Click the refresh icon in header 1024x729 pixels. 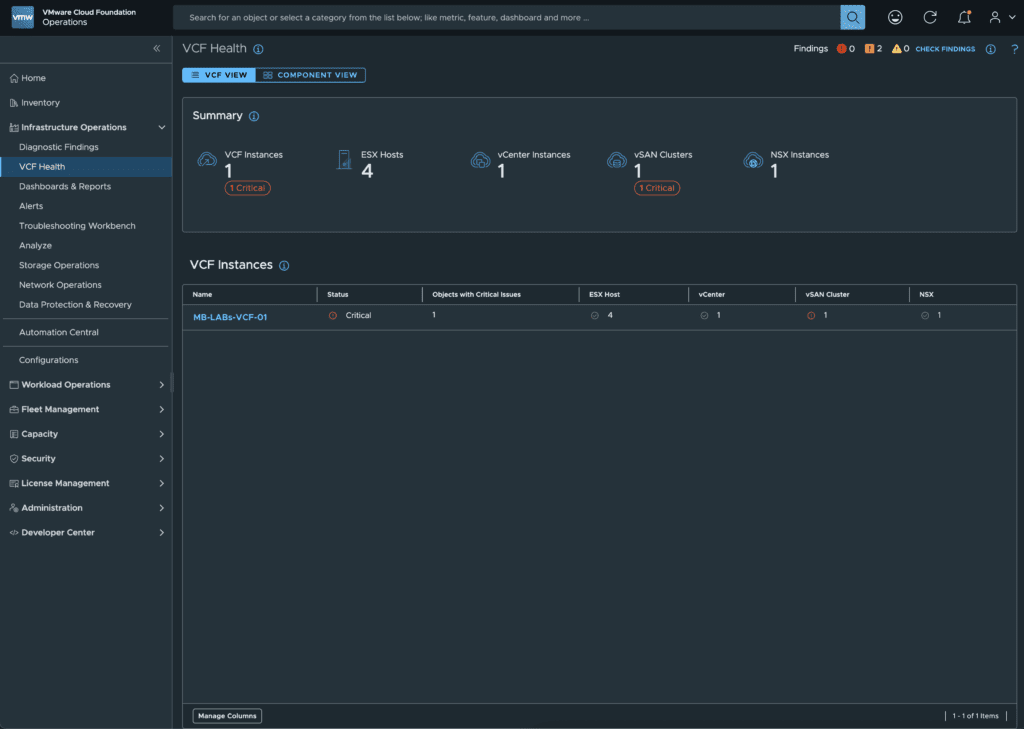point(930,17)
